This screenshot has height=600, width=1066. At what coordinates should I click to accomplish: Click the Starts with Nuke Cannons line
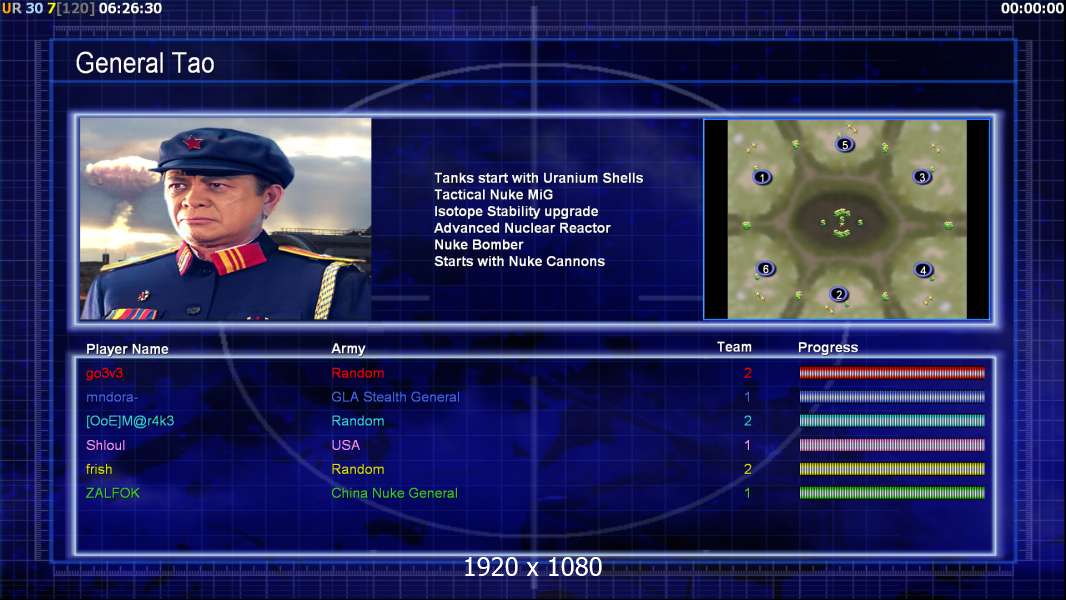tap(519, 262)
